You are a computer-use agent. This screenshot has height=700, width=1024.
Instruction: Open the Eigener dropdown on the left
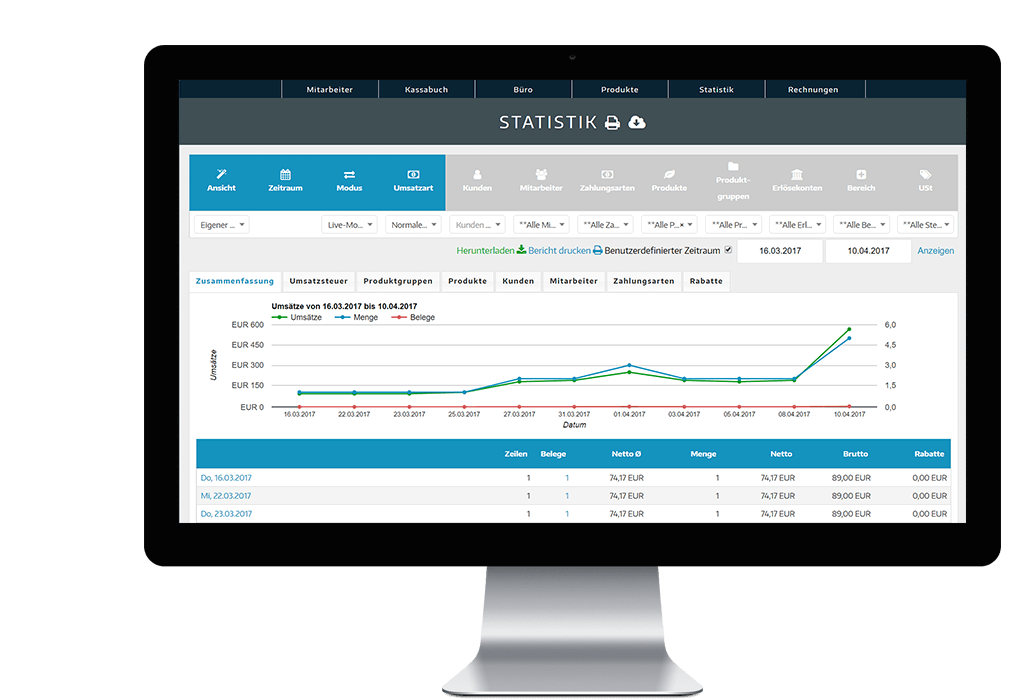[221, 224]
